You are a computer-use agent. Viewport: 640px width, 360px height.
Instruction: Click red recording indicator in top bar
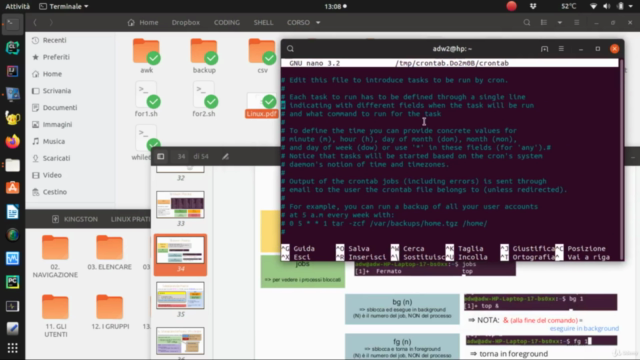point(511,6)
